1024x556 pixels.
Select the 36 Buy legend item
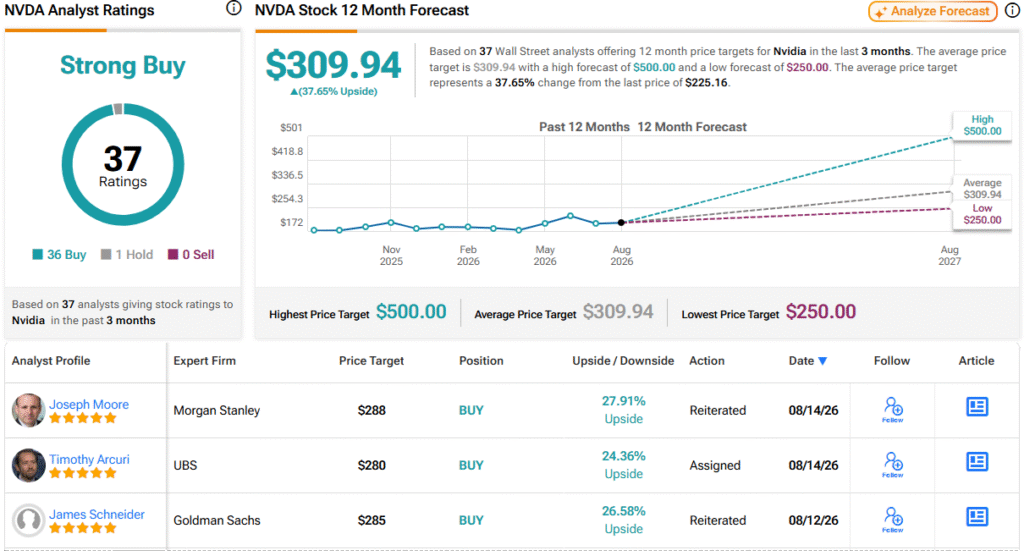59,255
